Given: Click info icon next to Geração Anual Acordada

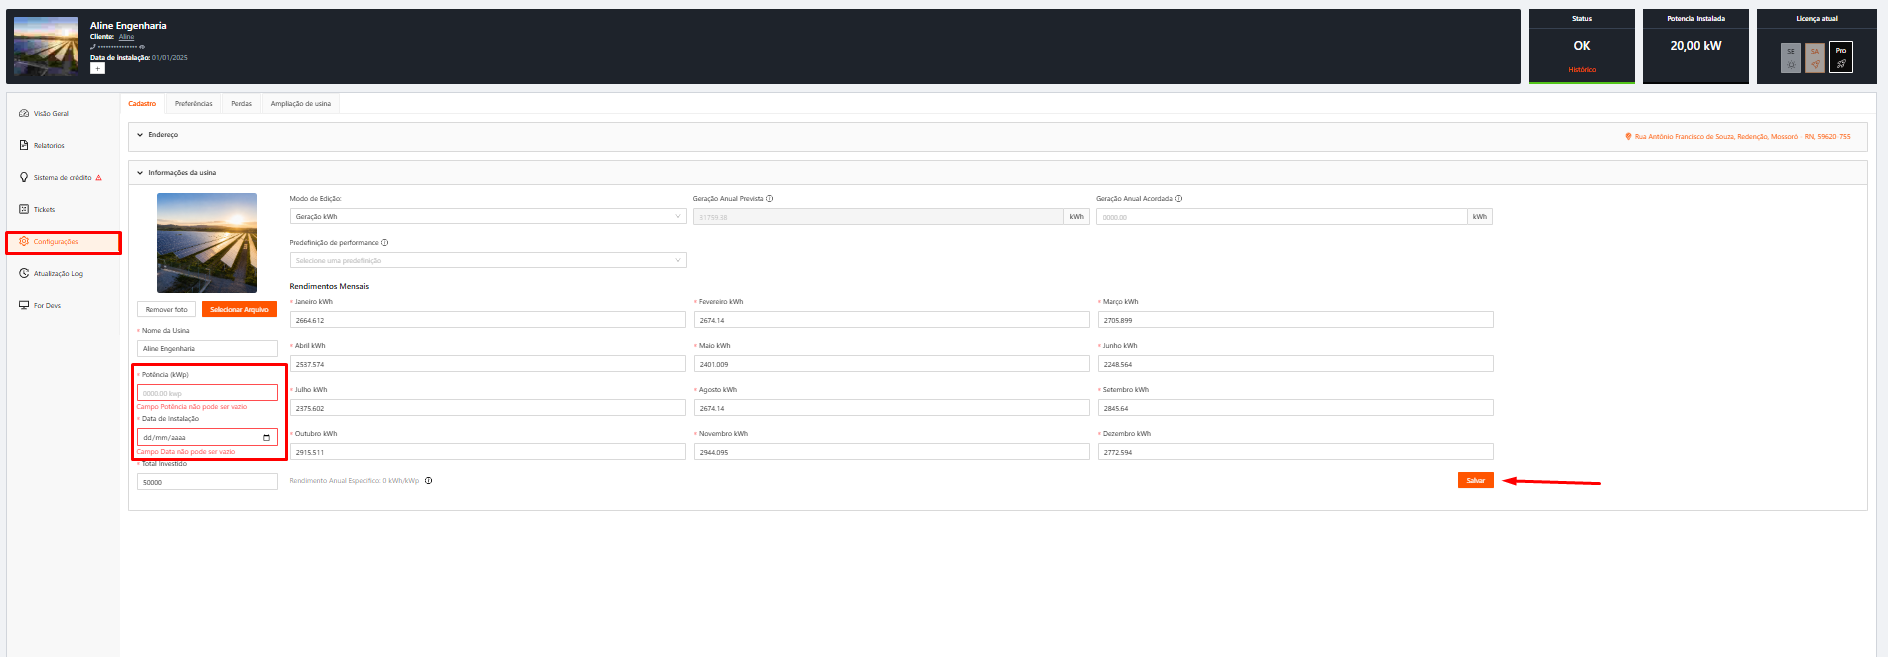Looking at the screenshot, I should 1179,198.
